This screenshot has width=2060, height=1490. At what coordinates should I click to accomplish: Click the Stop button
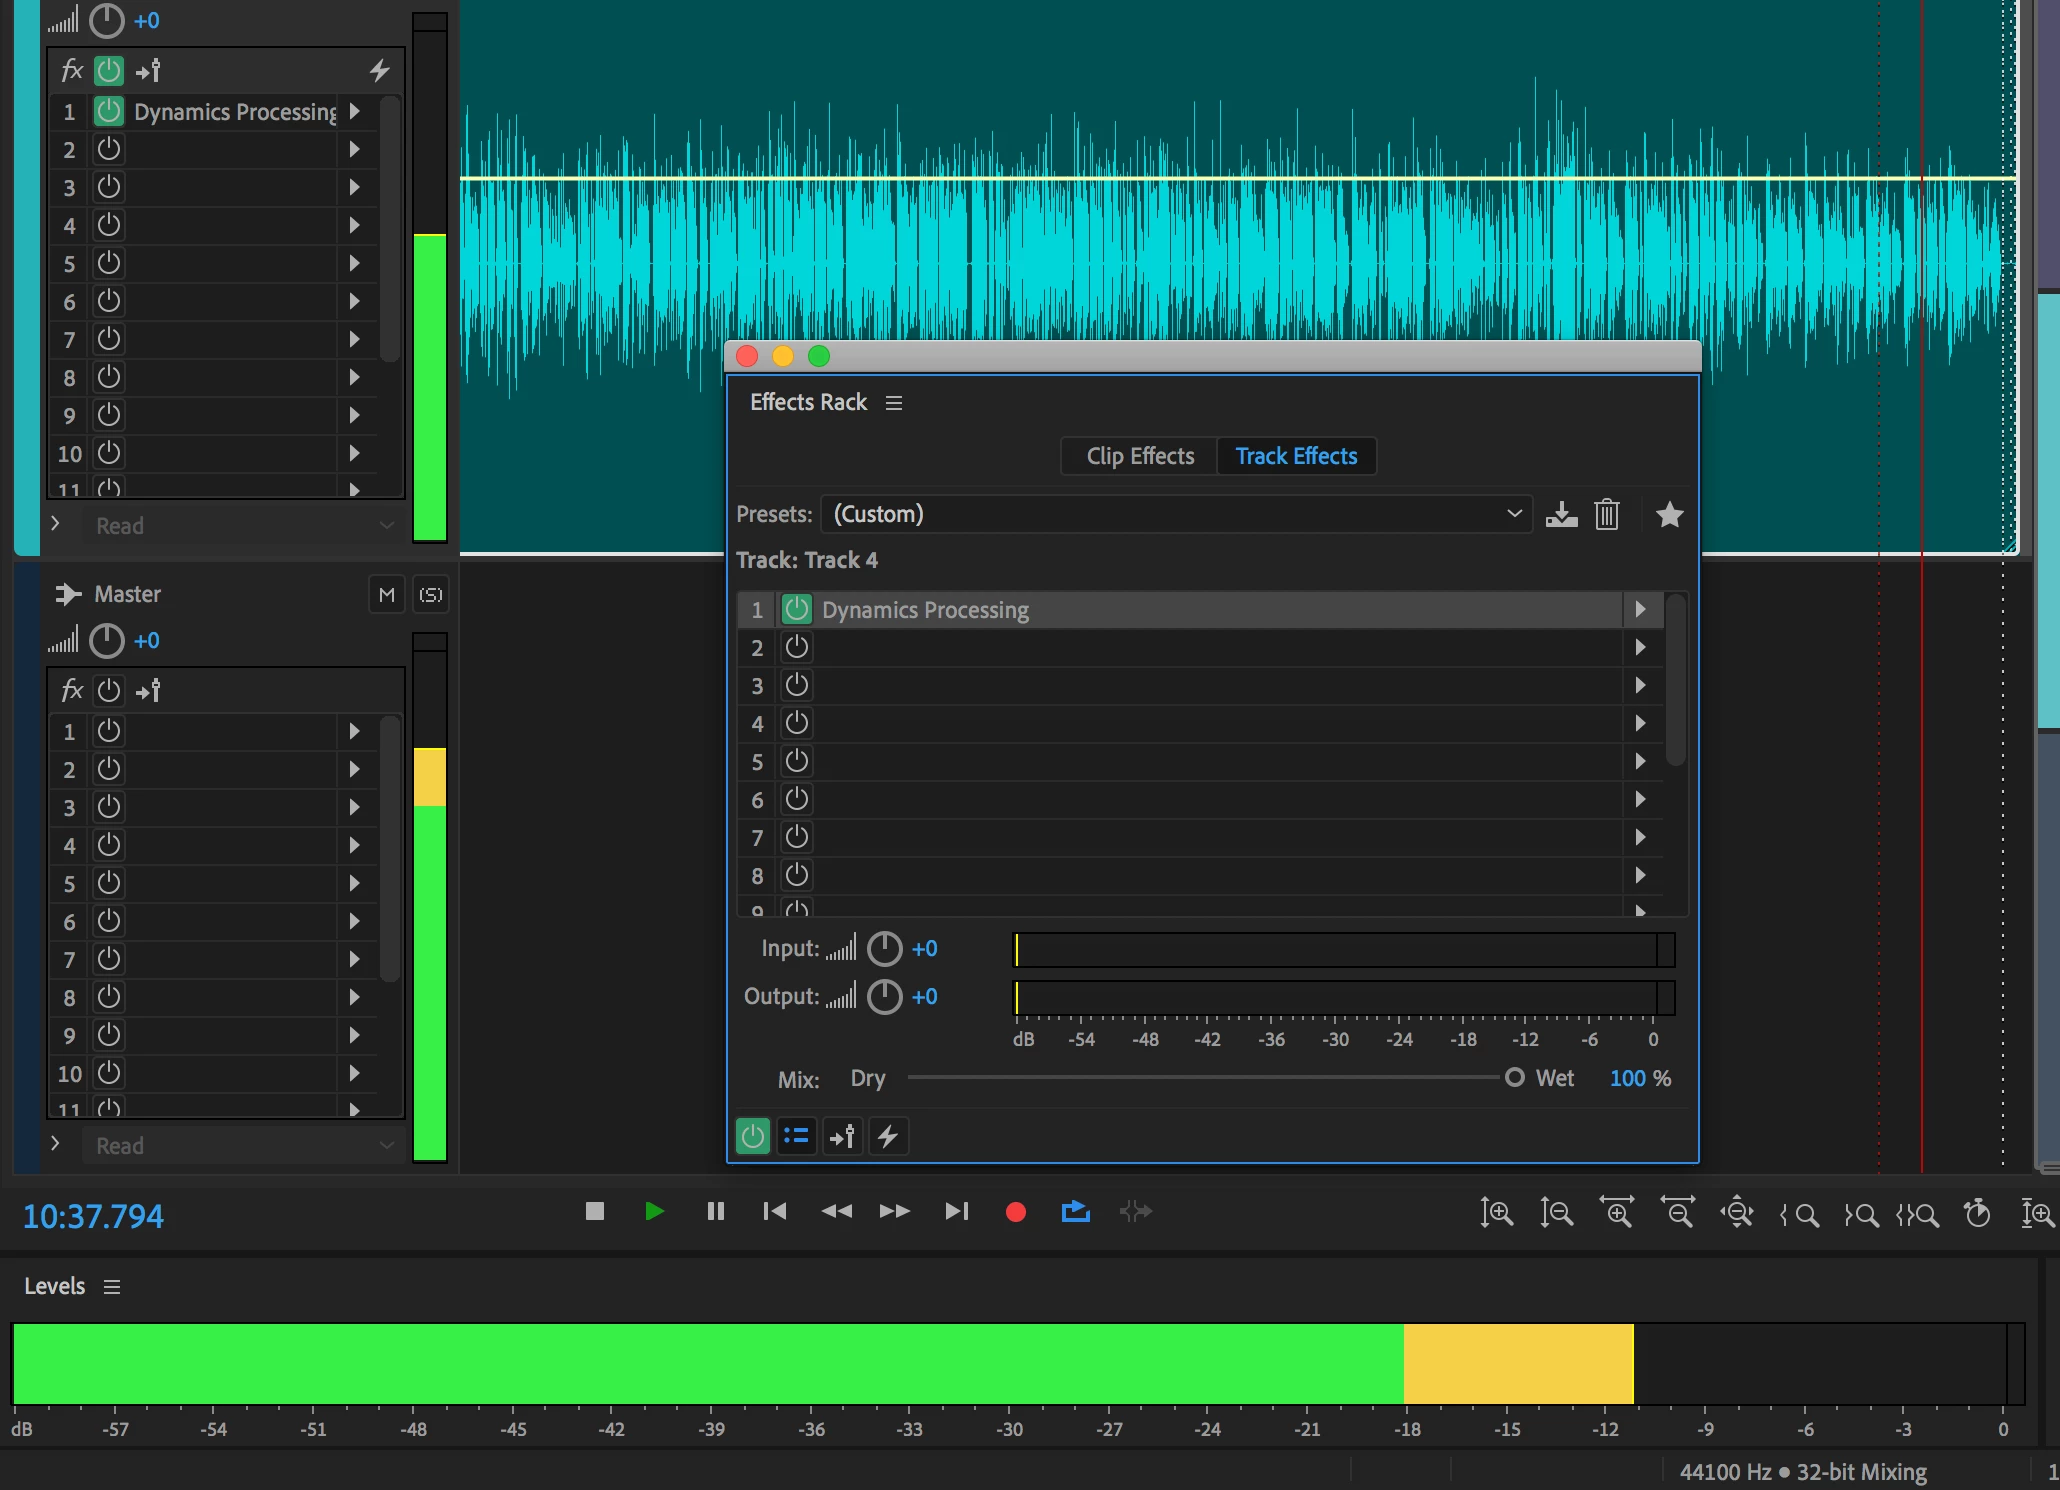[594, 1212]
